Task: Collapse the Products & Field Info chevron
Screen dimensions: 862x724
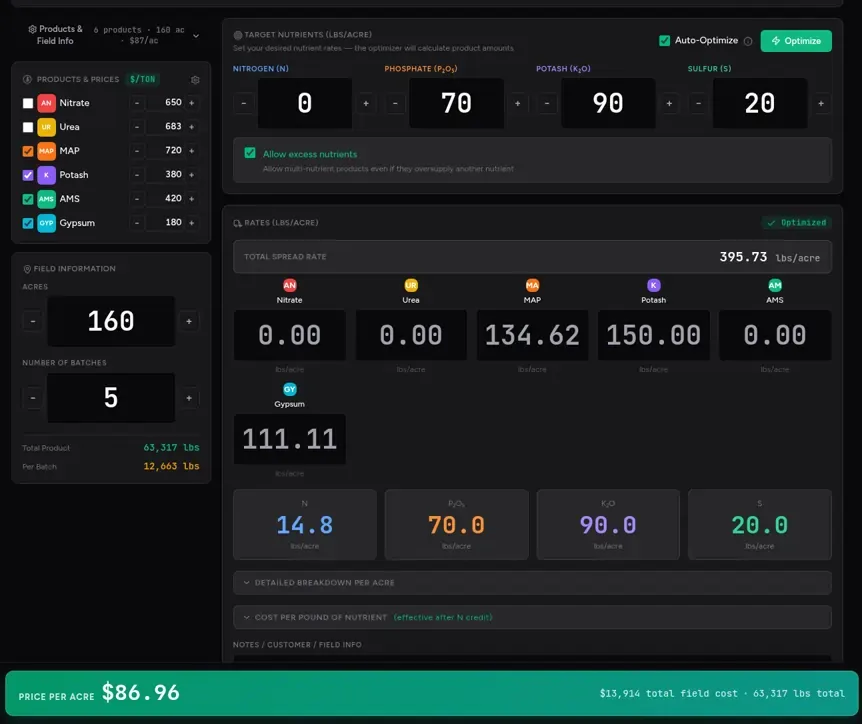Action: tap(196, 36)
